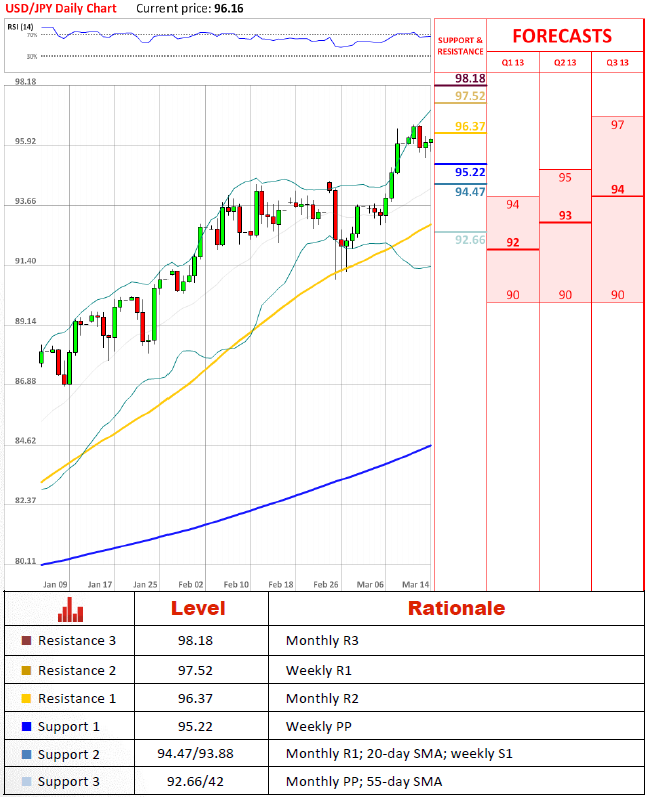The width and height of the screenshot is (646, 797).
Task: Click the Rationale column header
Action: [x=456, y=608]
